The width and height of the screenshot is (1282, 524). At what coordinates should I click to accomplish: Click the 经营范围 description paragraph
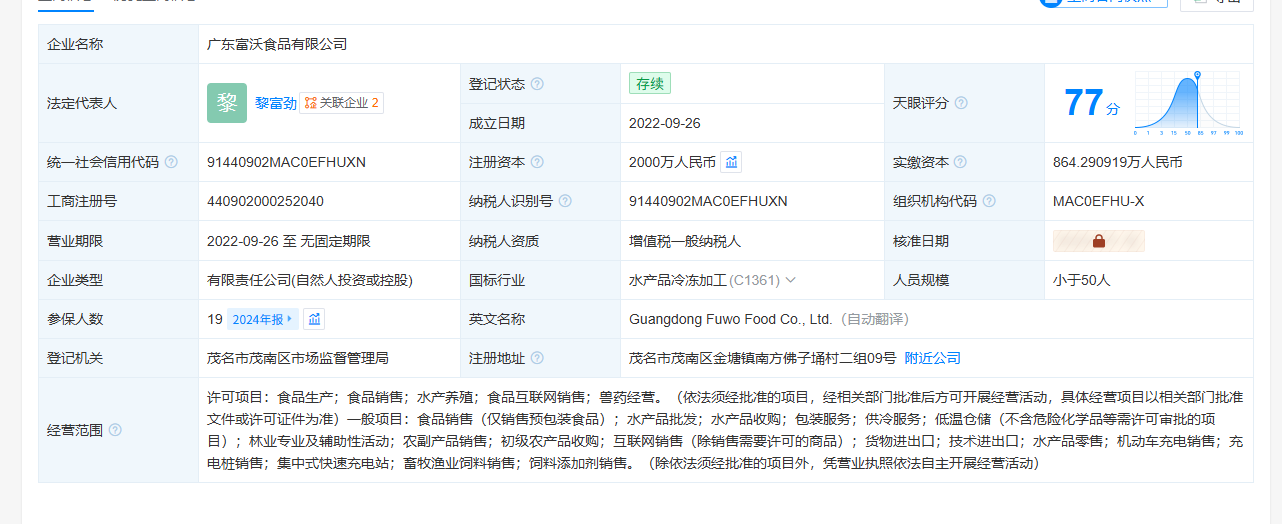point(725,430)
